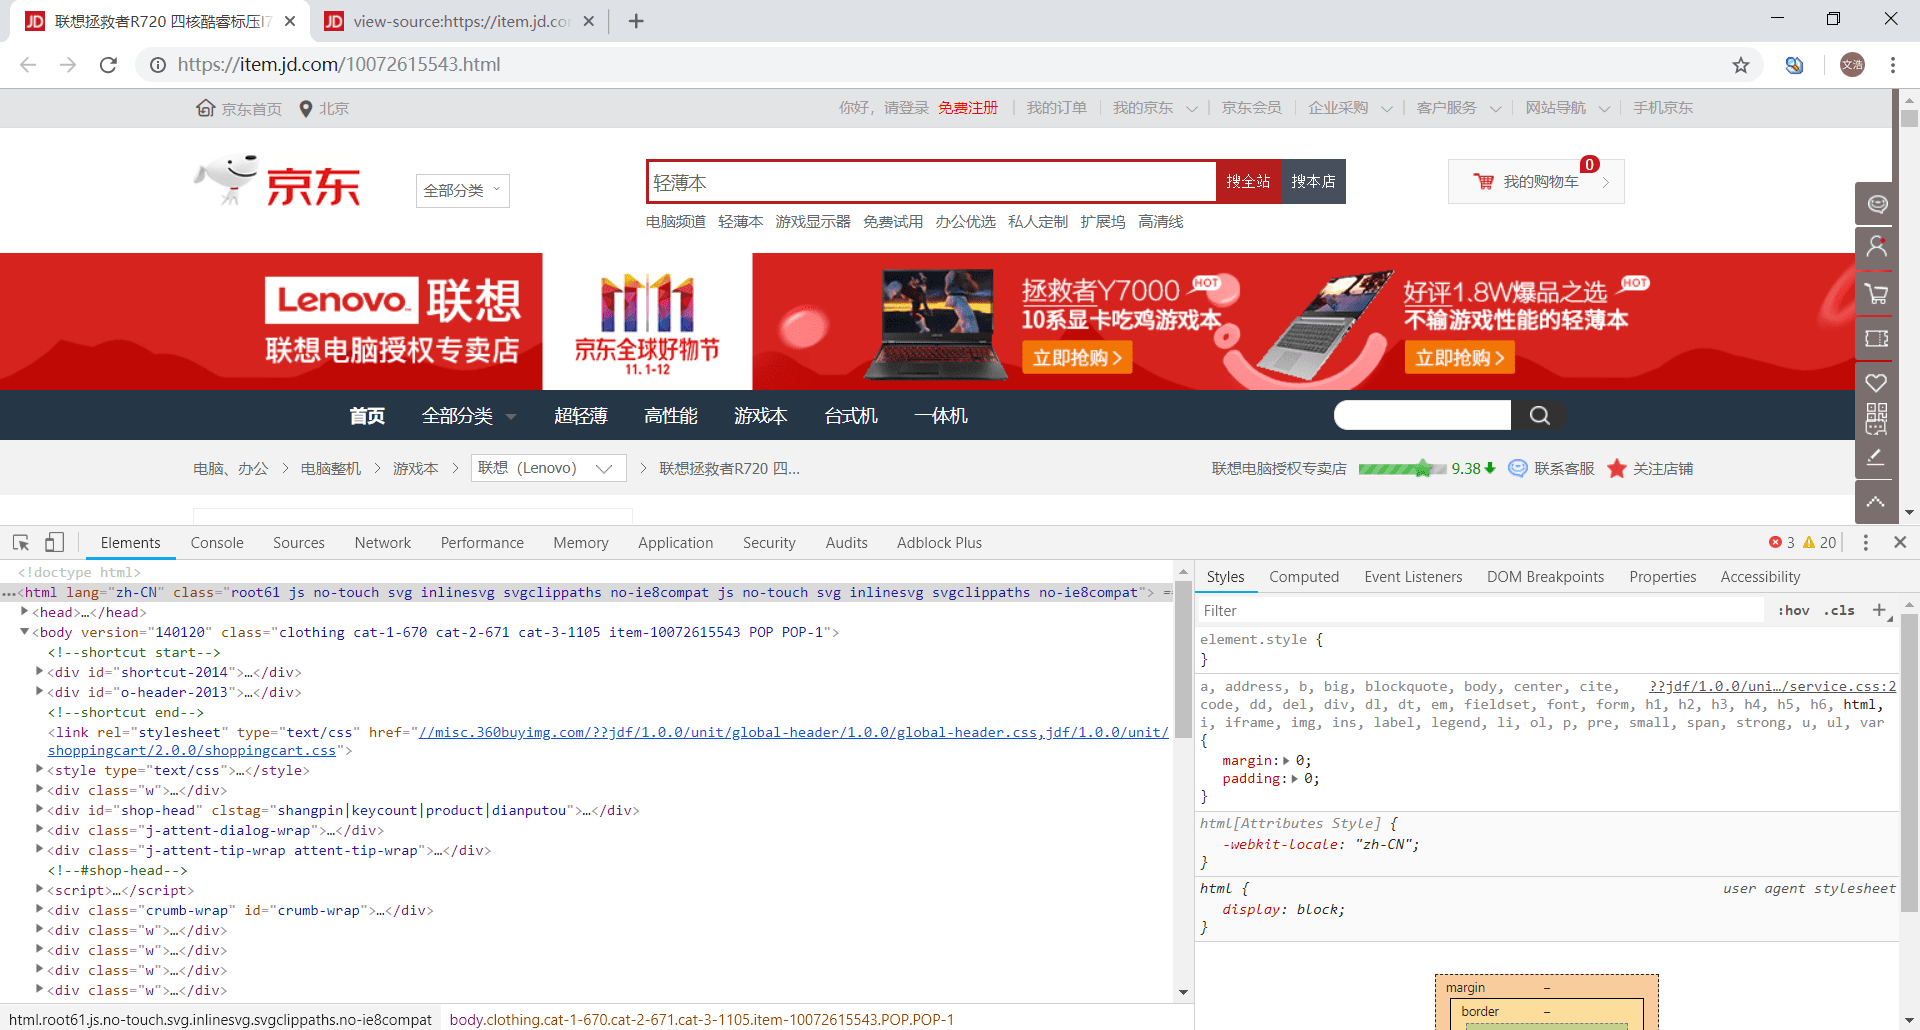Click the translate extension icon in toolbar

(1795, 65)
